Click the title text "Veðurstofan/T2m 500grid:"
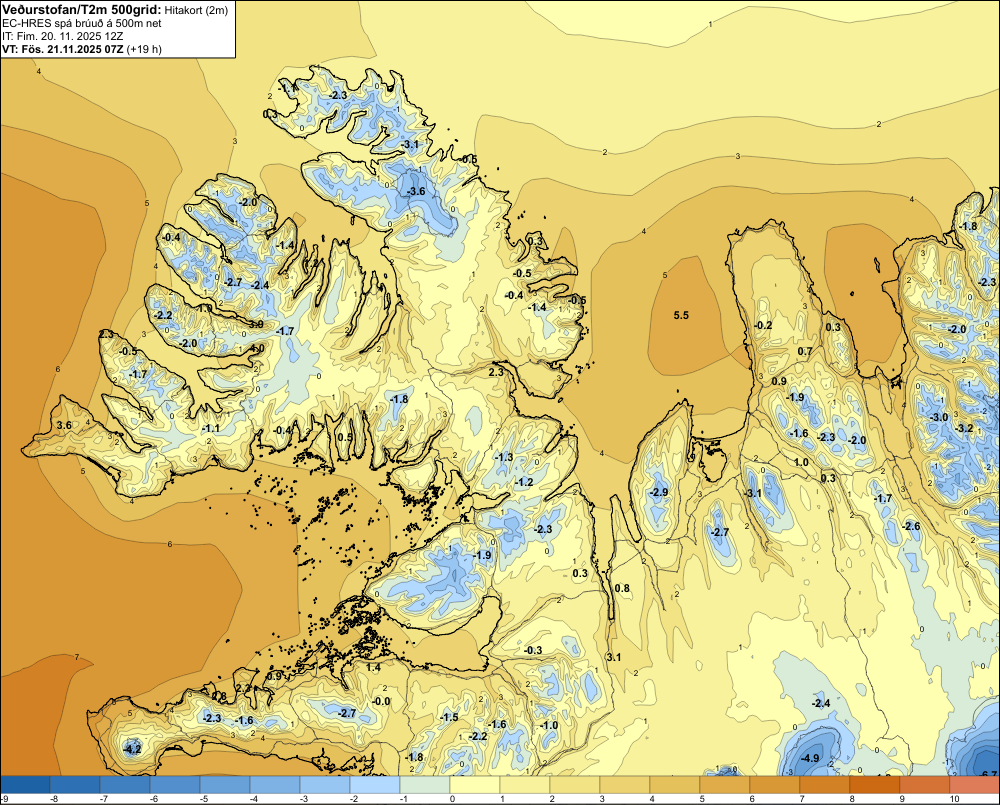1000x805 pixels. click(x=82, y=9)
